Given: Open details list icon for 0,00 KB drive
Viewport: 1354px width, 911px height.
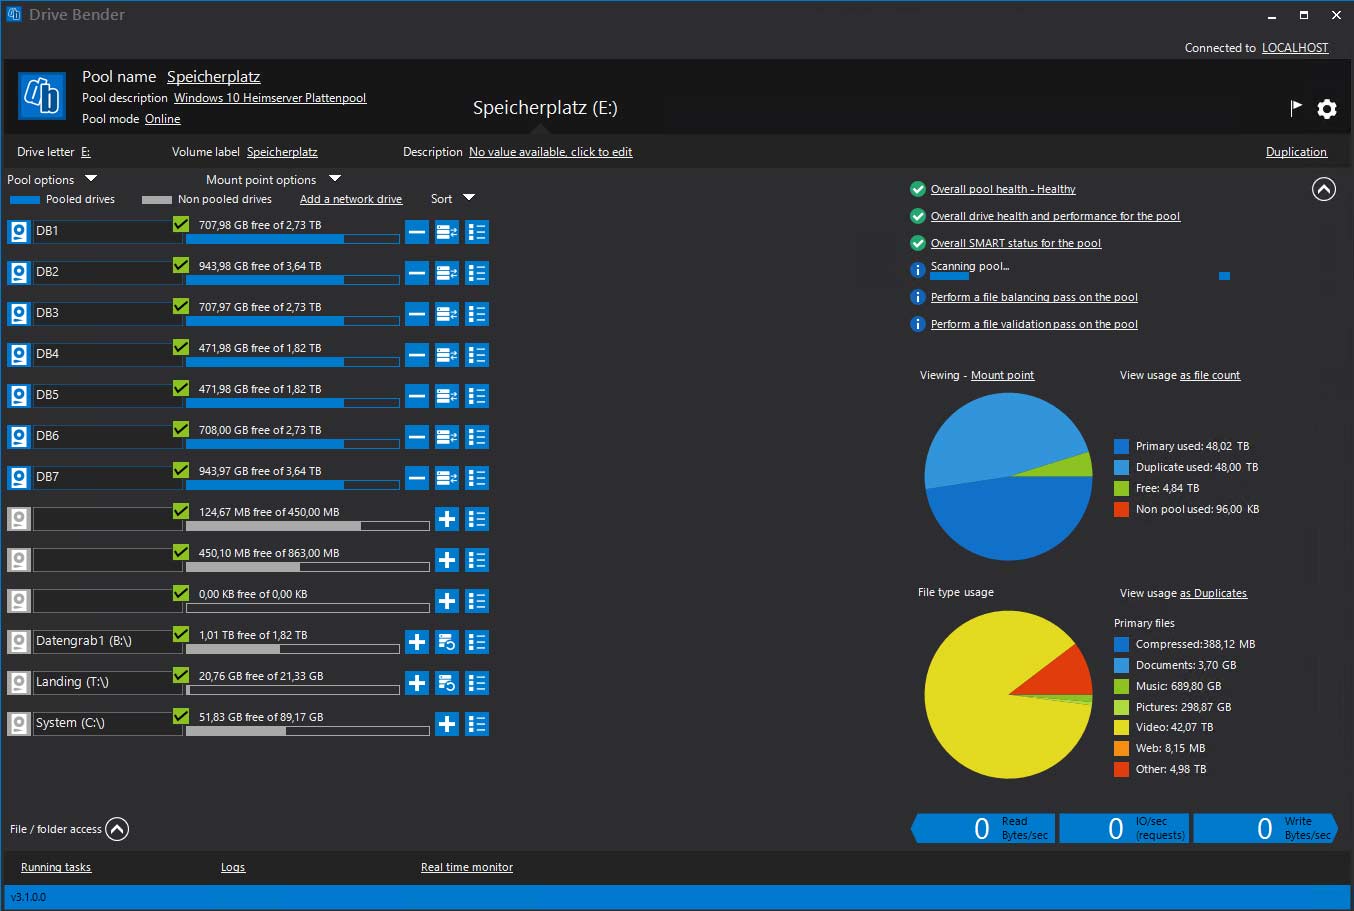Looking at the screenshot, I should coord(477,601).
